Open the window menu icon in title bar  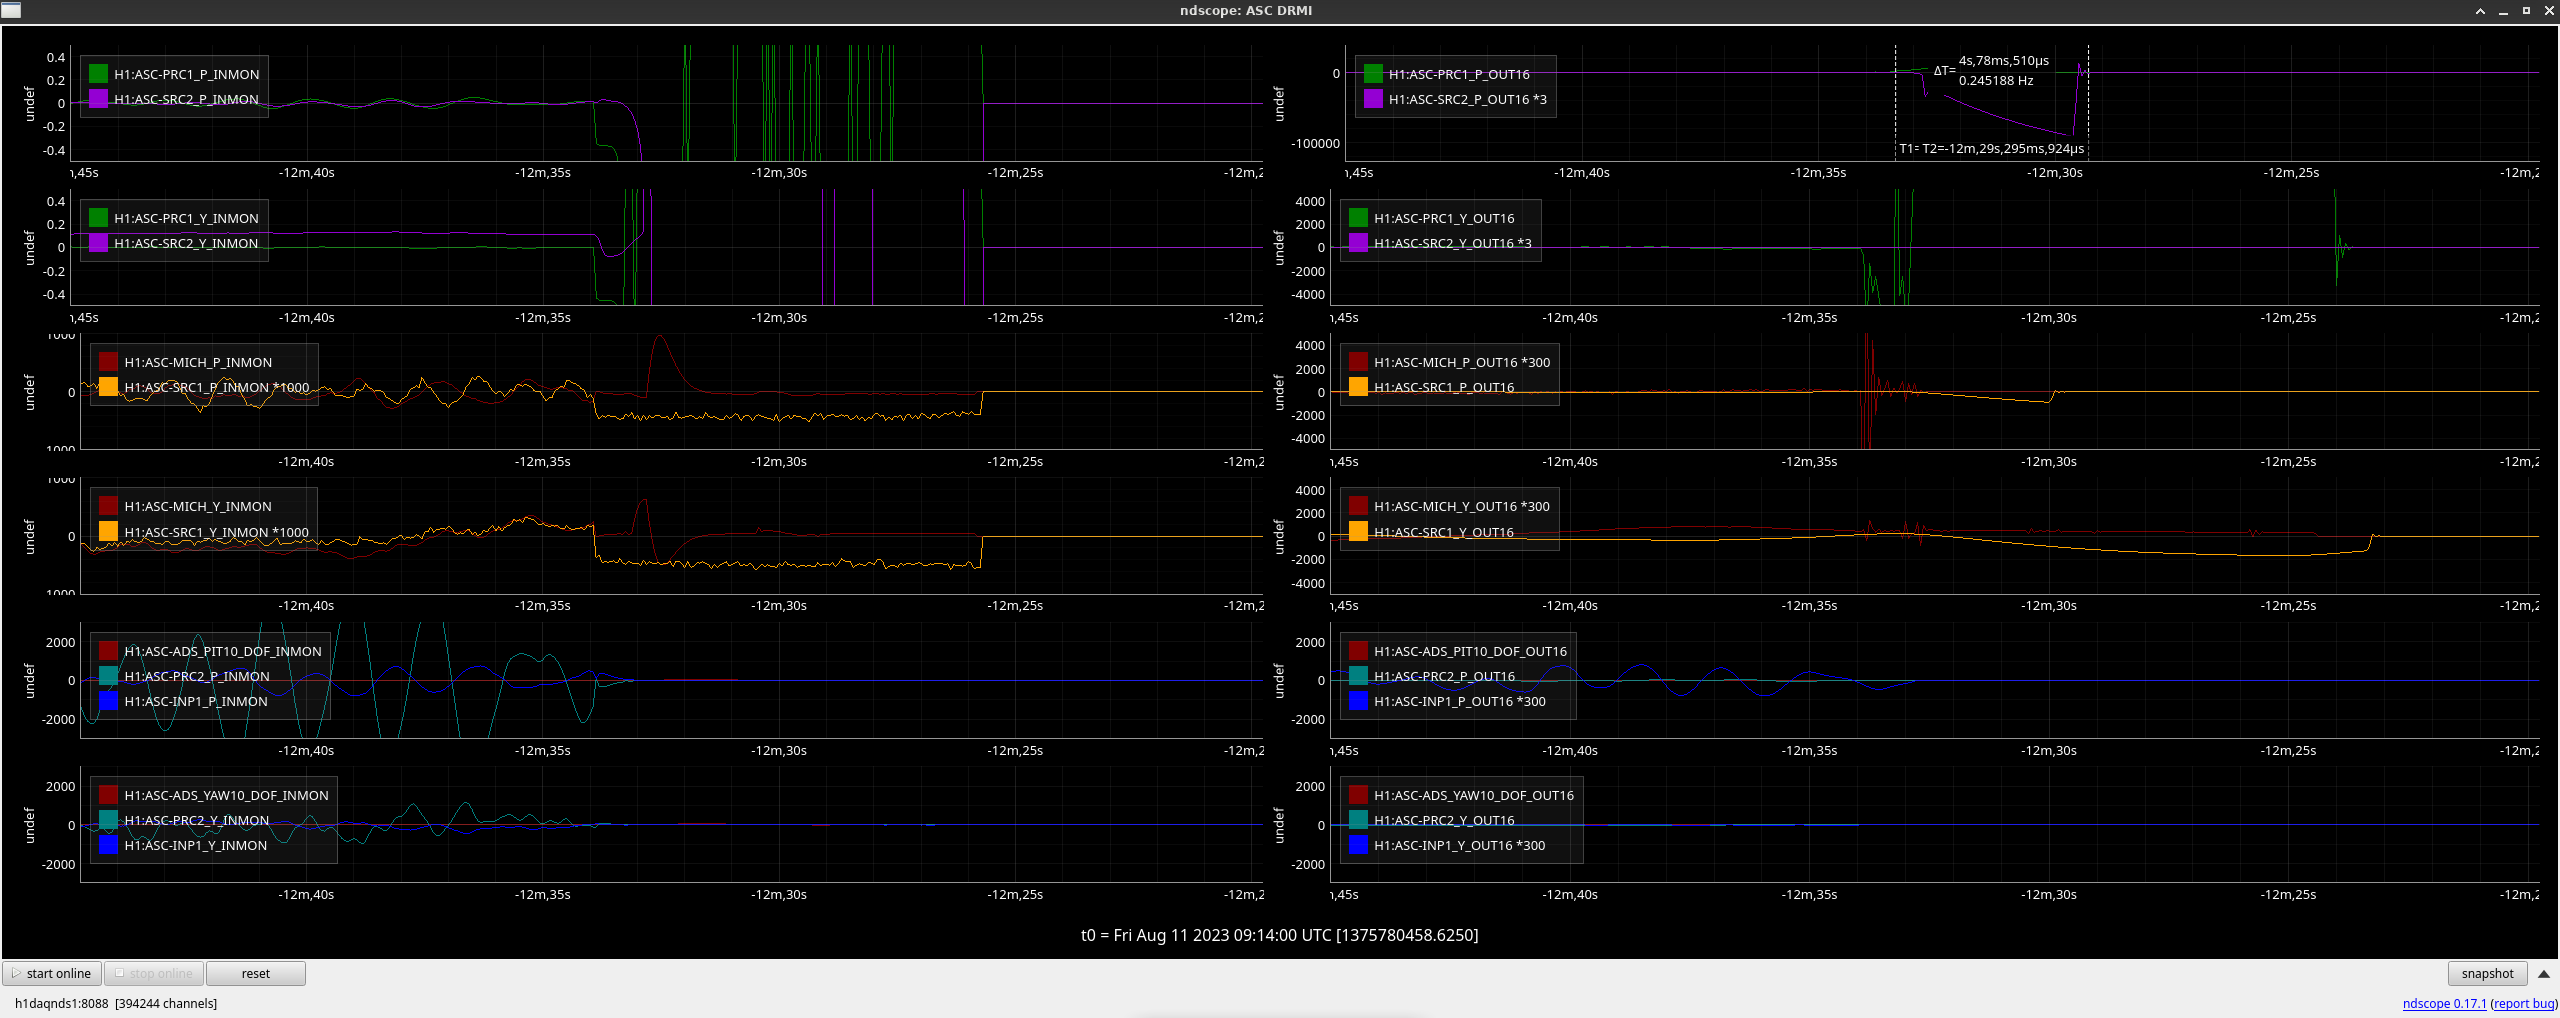11,10
